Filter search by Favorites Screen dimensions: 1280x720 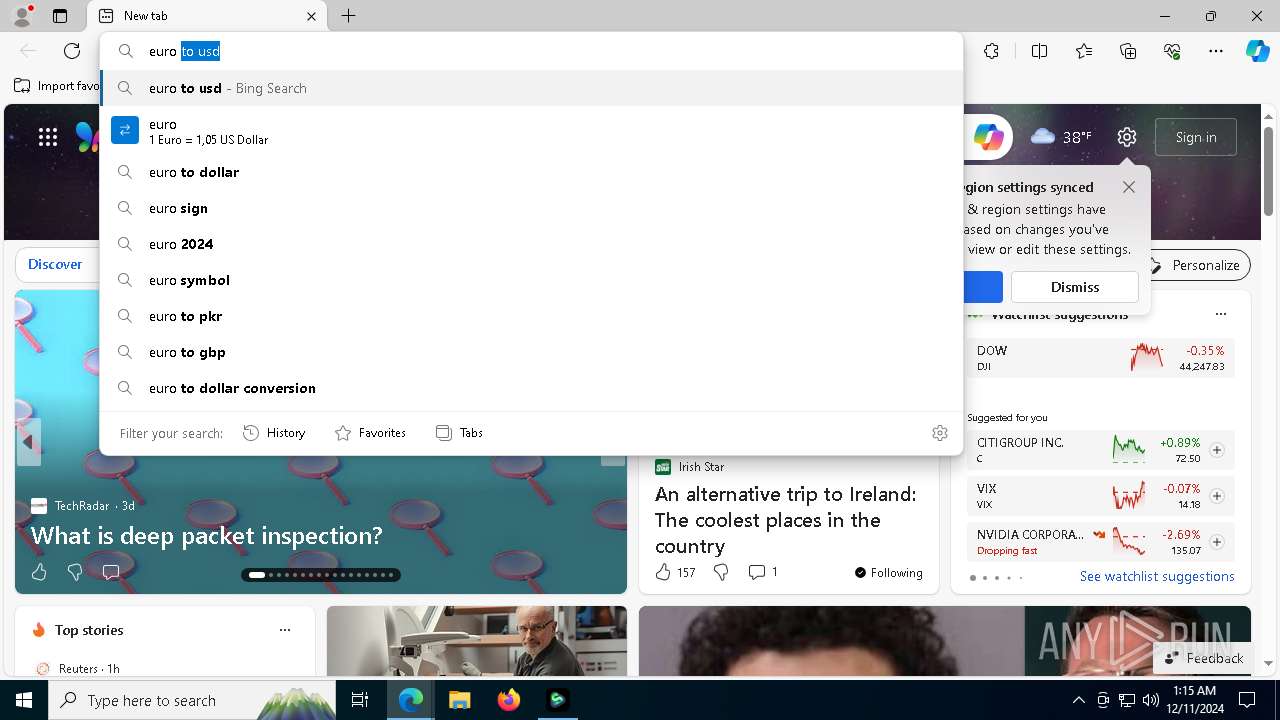(370, 433)
